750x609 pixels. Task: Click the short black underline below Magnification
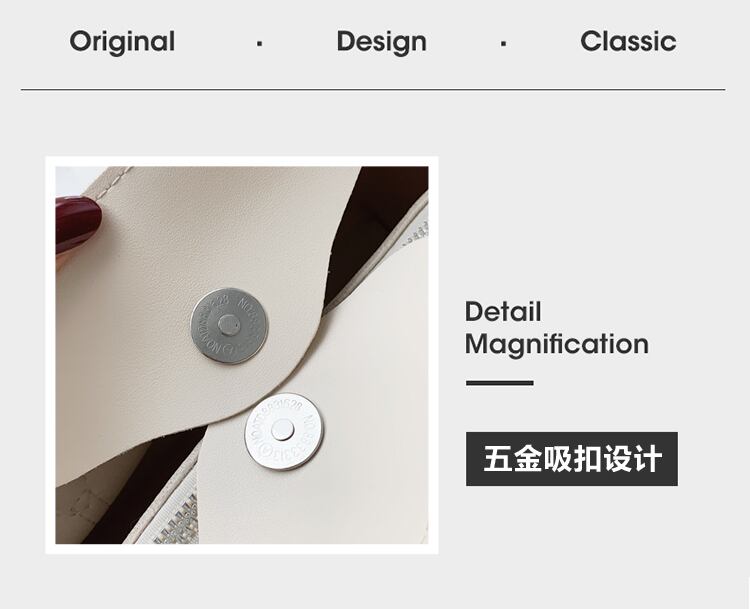click(x=499, y=383)
